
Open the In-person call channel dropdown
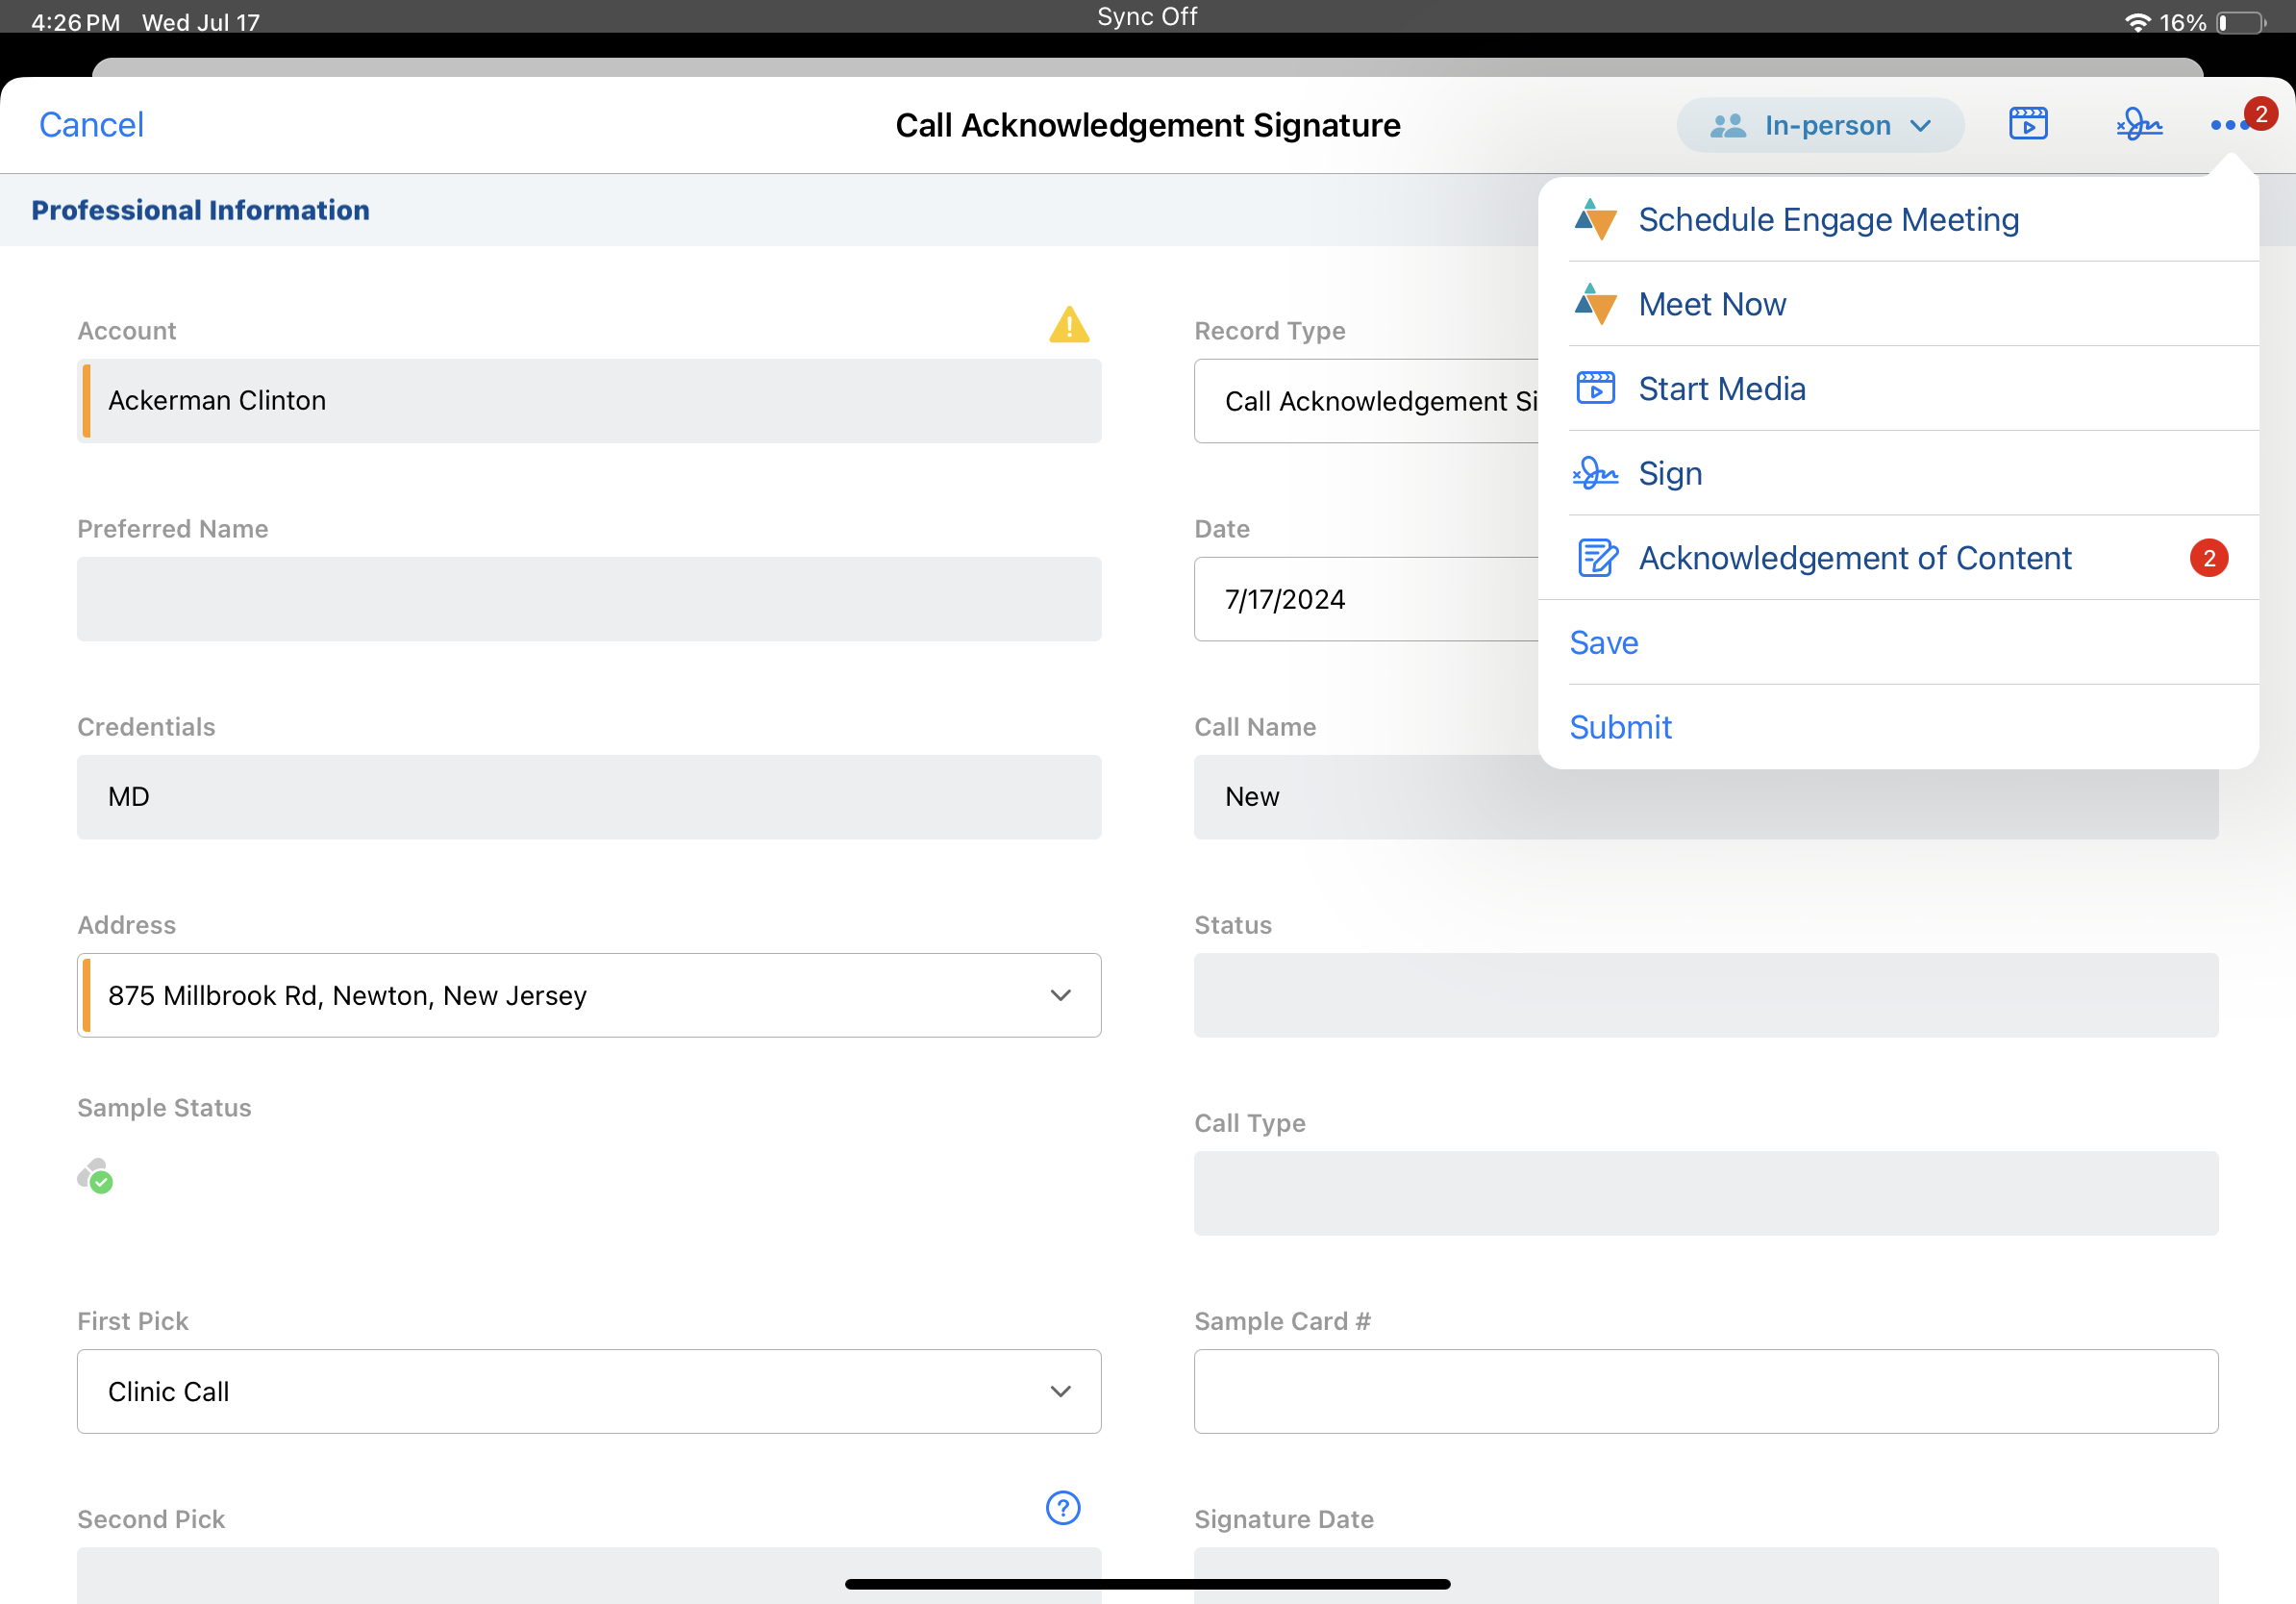1819,125
